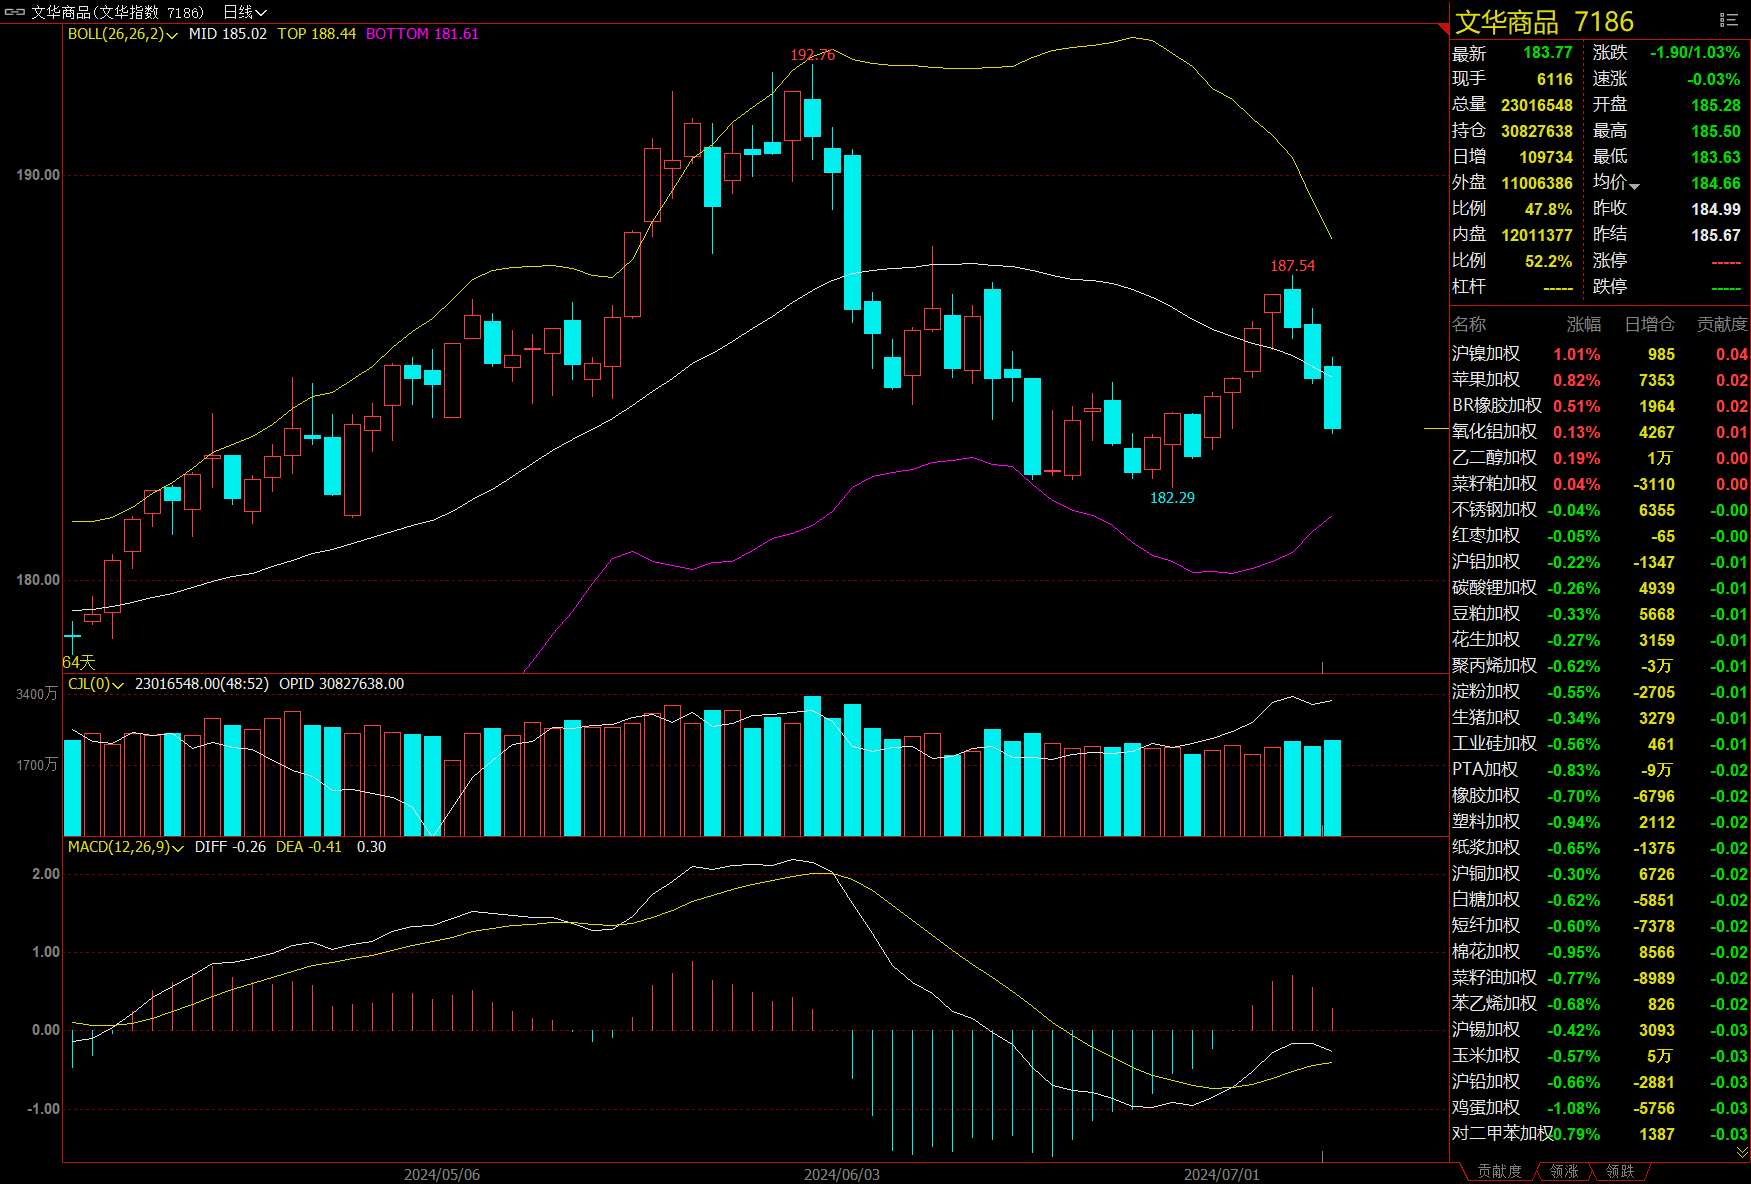The height and width of the screenshot is (1184, 1751).
Task: Select the 纸浆加权 row
Action: [x=1600, y=848]
